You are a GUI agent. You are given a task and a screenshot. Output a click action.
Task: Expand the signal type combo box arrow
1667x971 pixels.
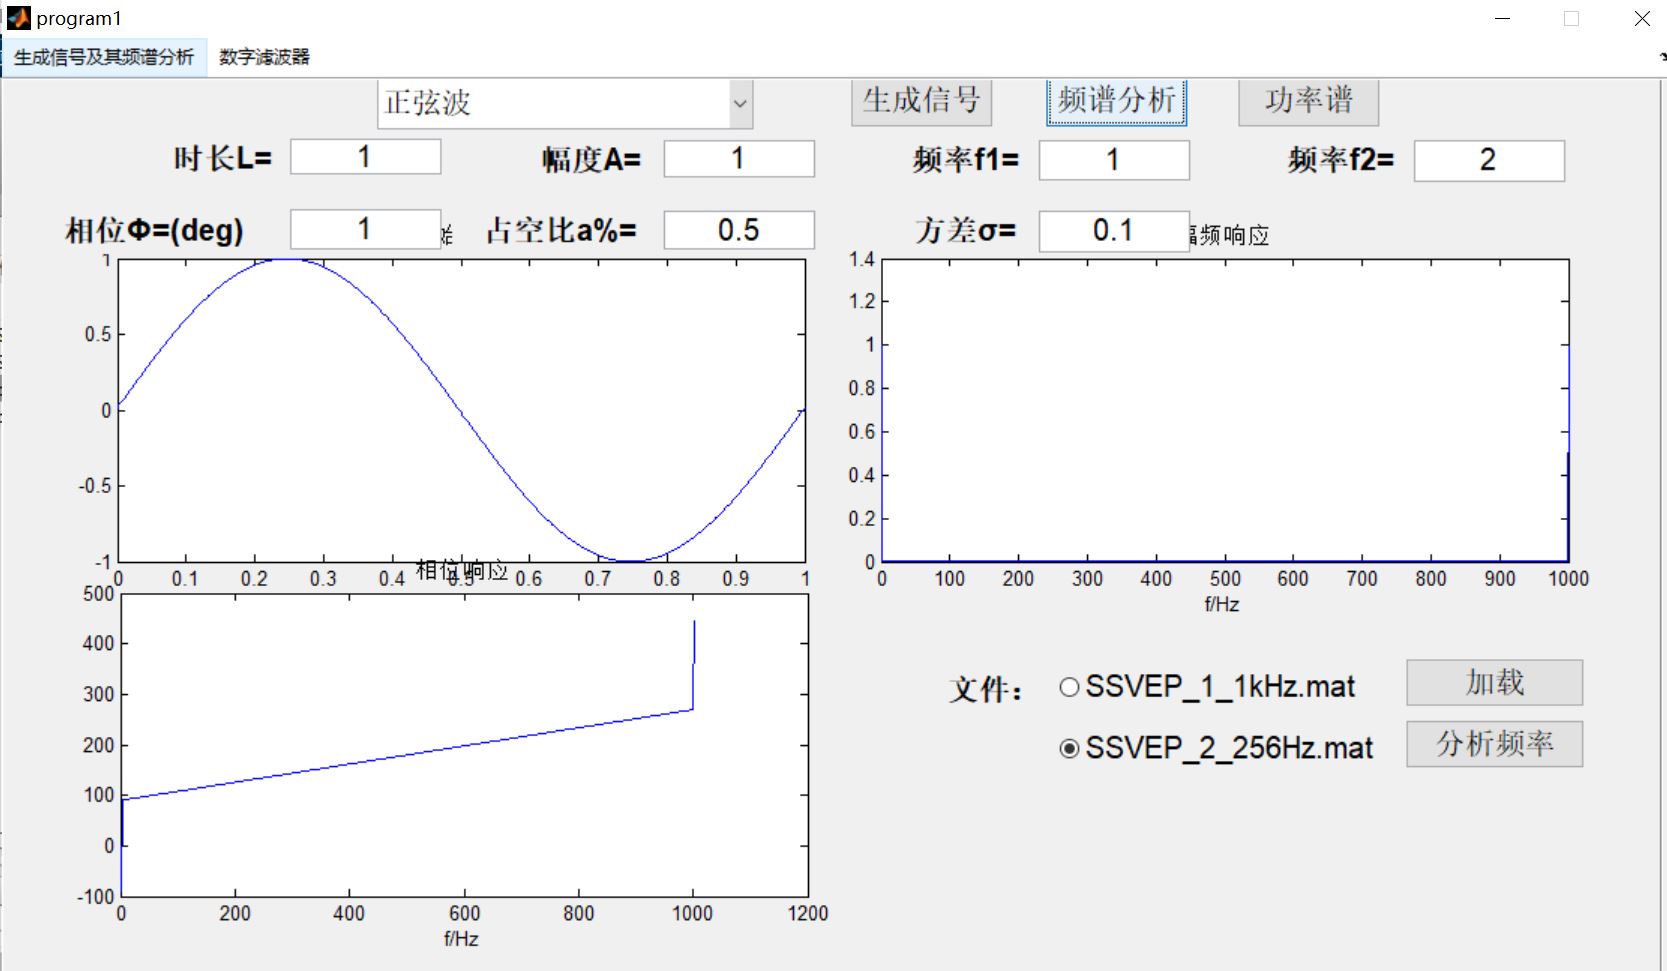(x=739, y=103)
